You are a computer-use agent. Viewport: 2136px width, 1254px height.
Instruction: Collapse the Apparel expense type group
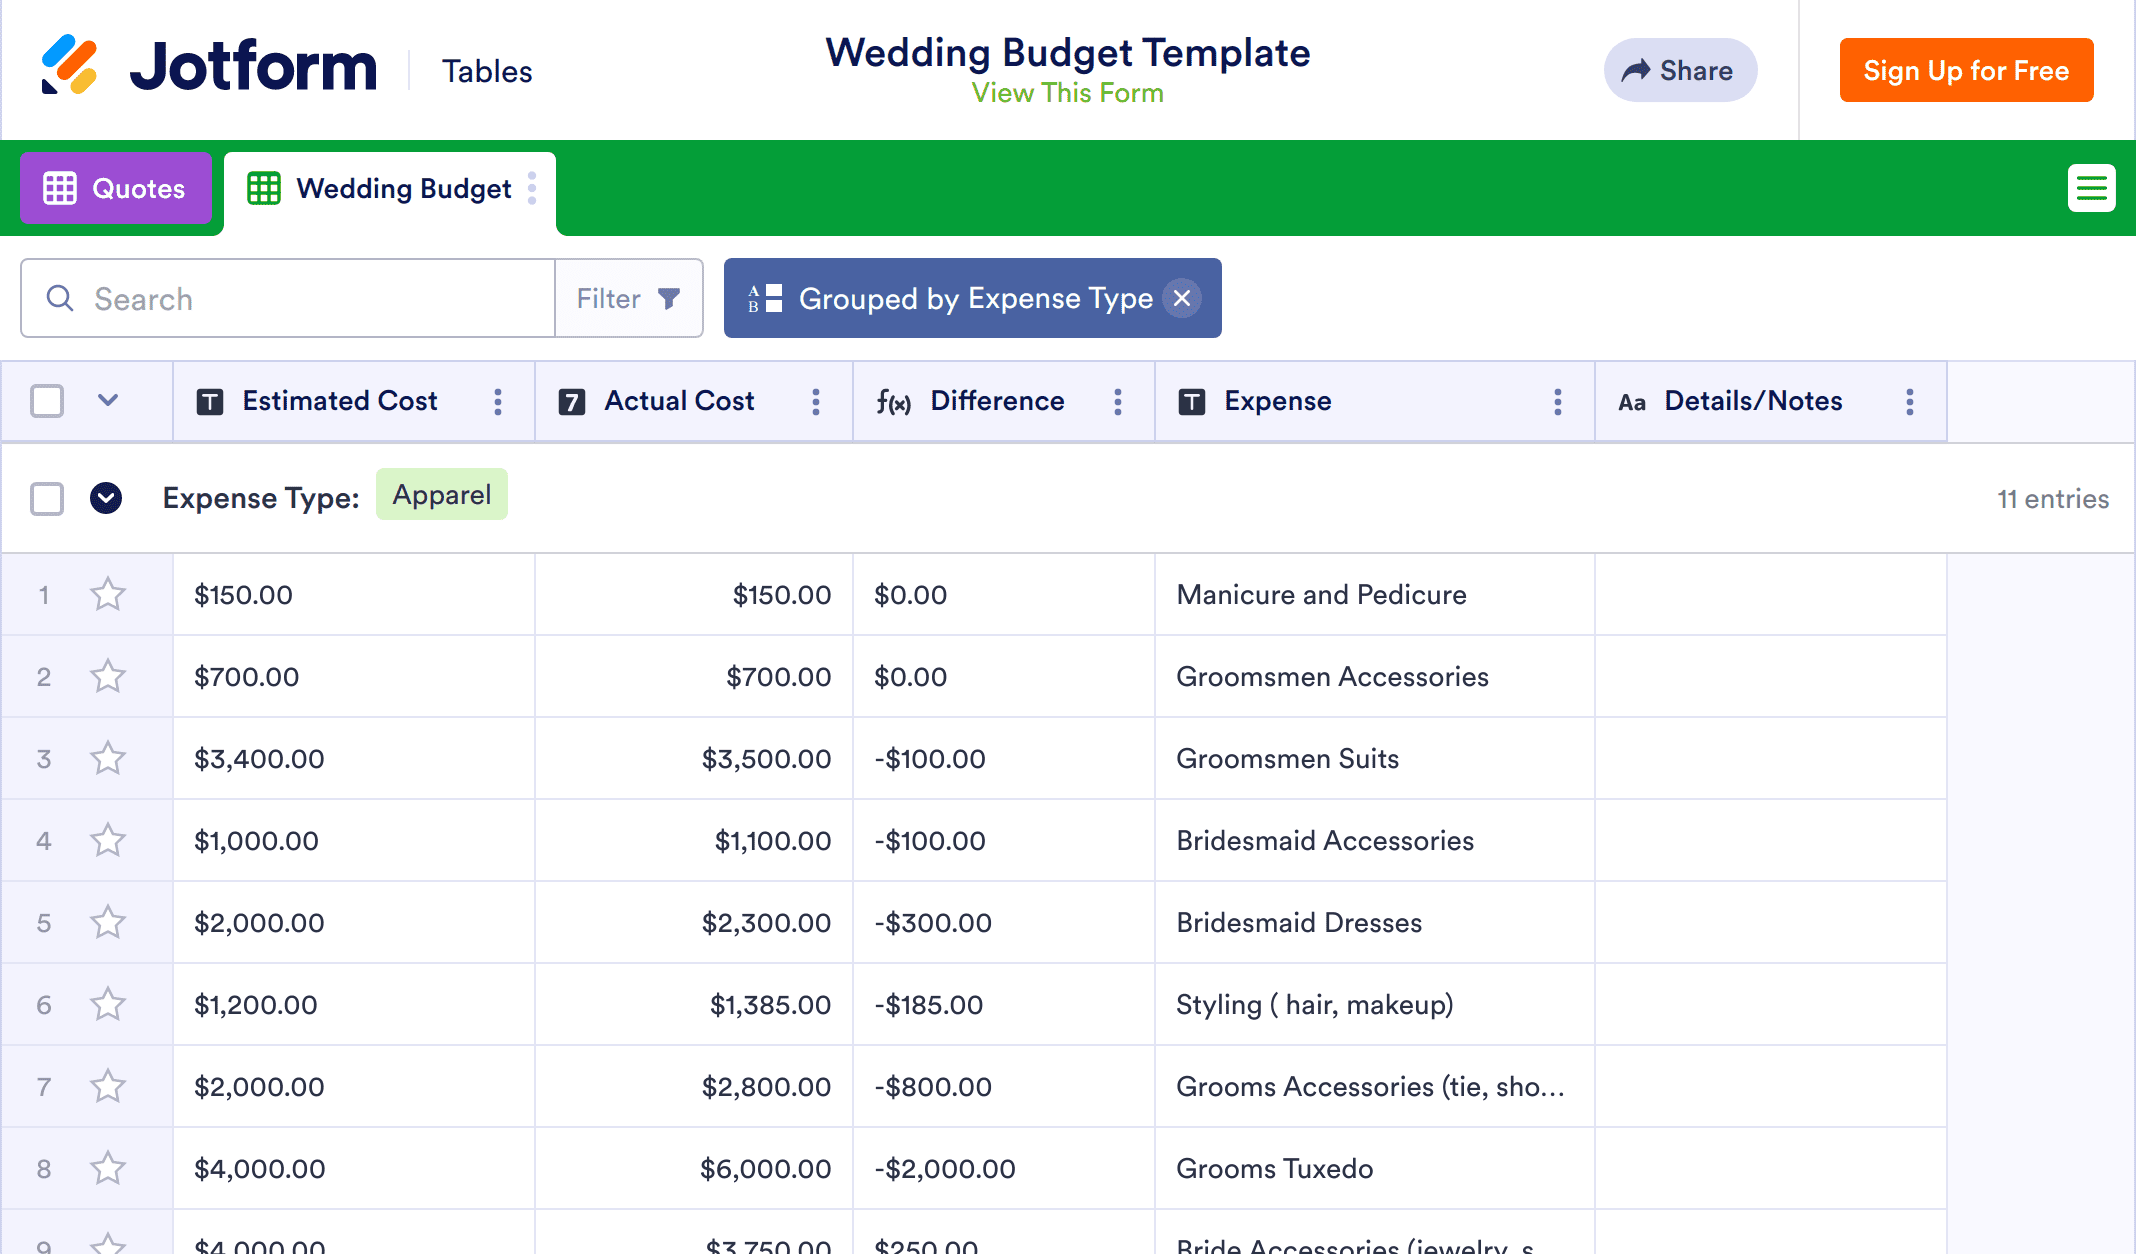(x=106, y=498)
